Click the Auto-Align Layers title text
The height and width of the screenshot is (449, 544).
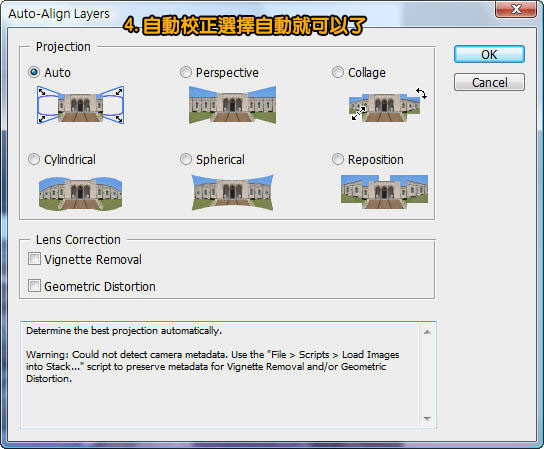click(x=59, y=14)
